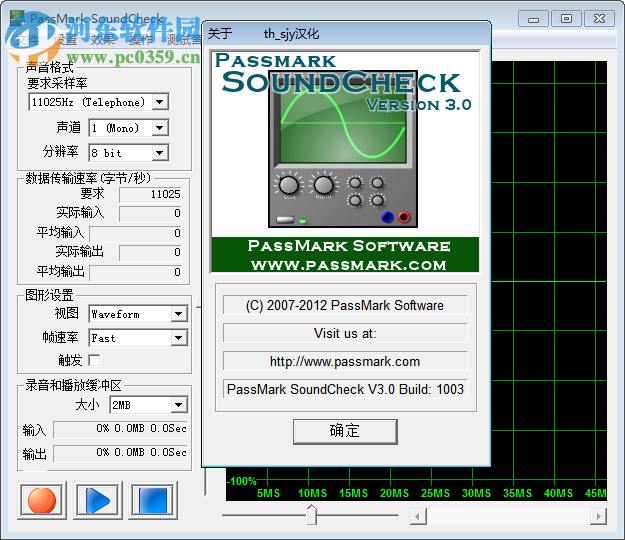Click the PassMark SoundCheck title bar icon
This screenshot has width=625, height=540.
[x=17, y=19]
